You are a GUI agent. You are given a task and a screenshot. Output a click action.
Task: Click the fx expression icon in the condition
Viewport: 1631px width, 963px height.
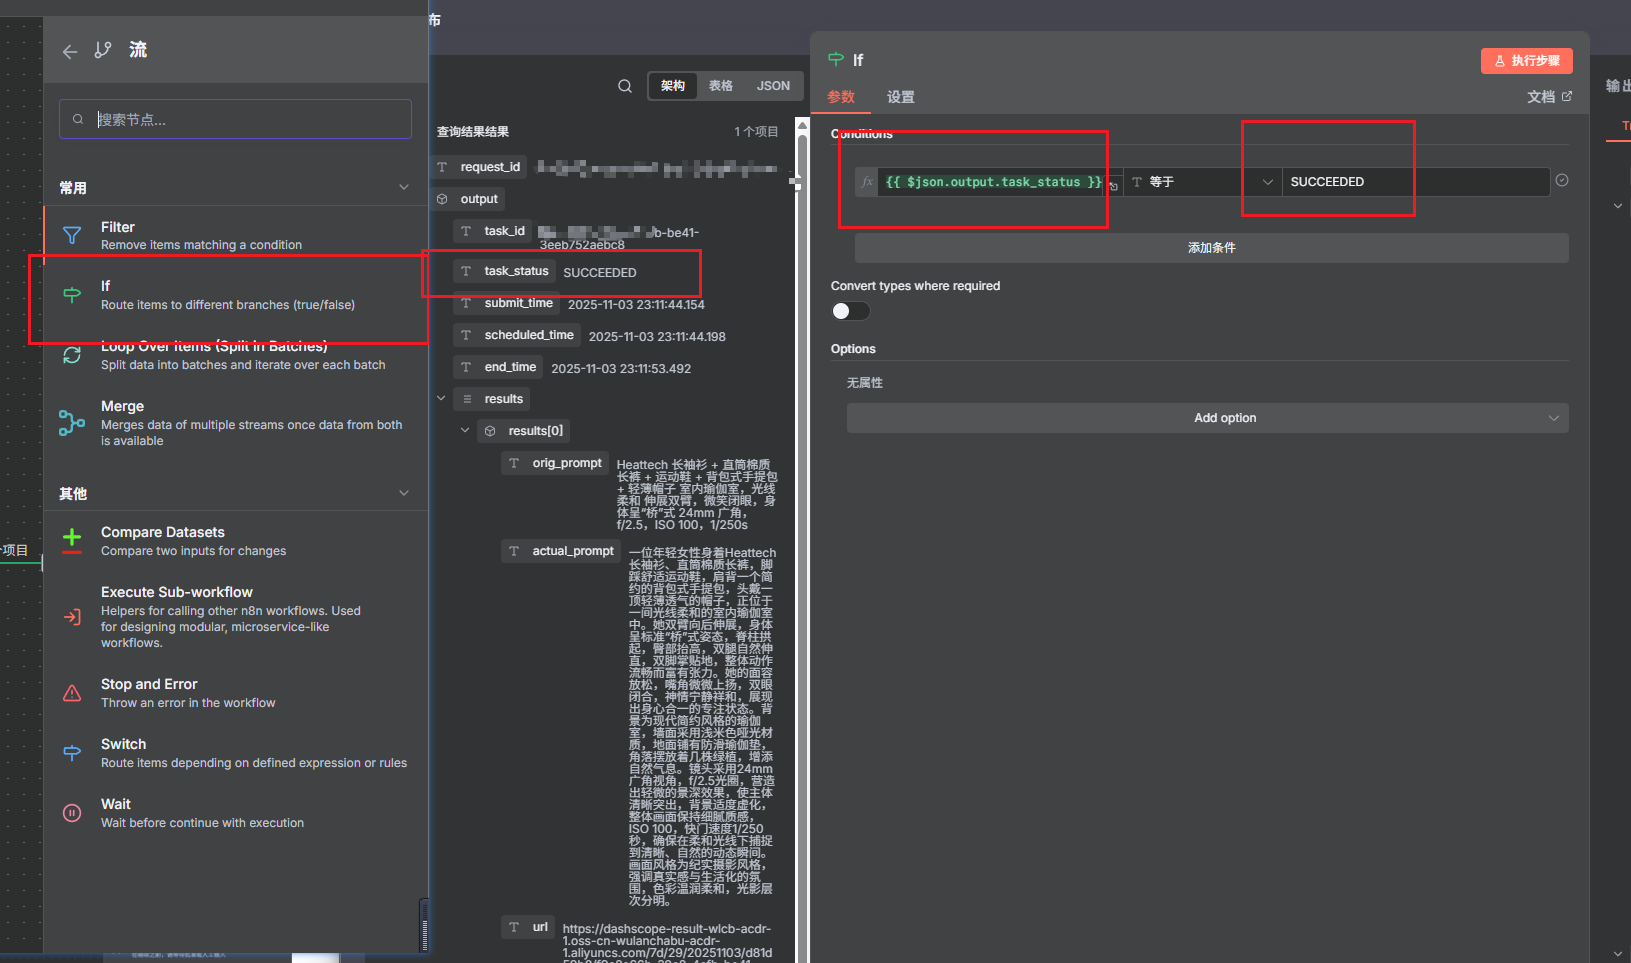867,182
